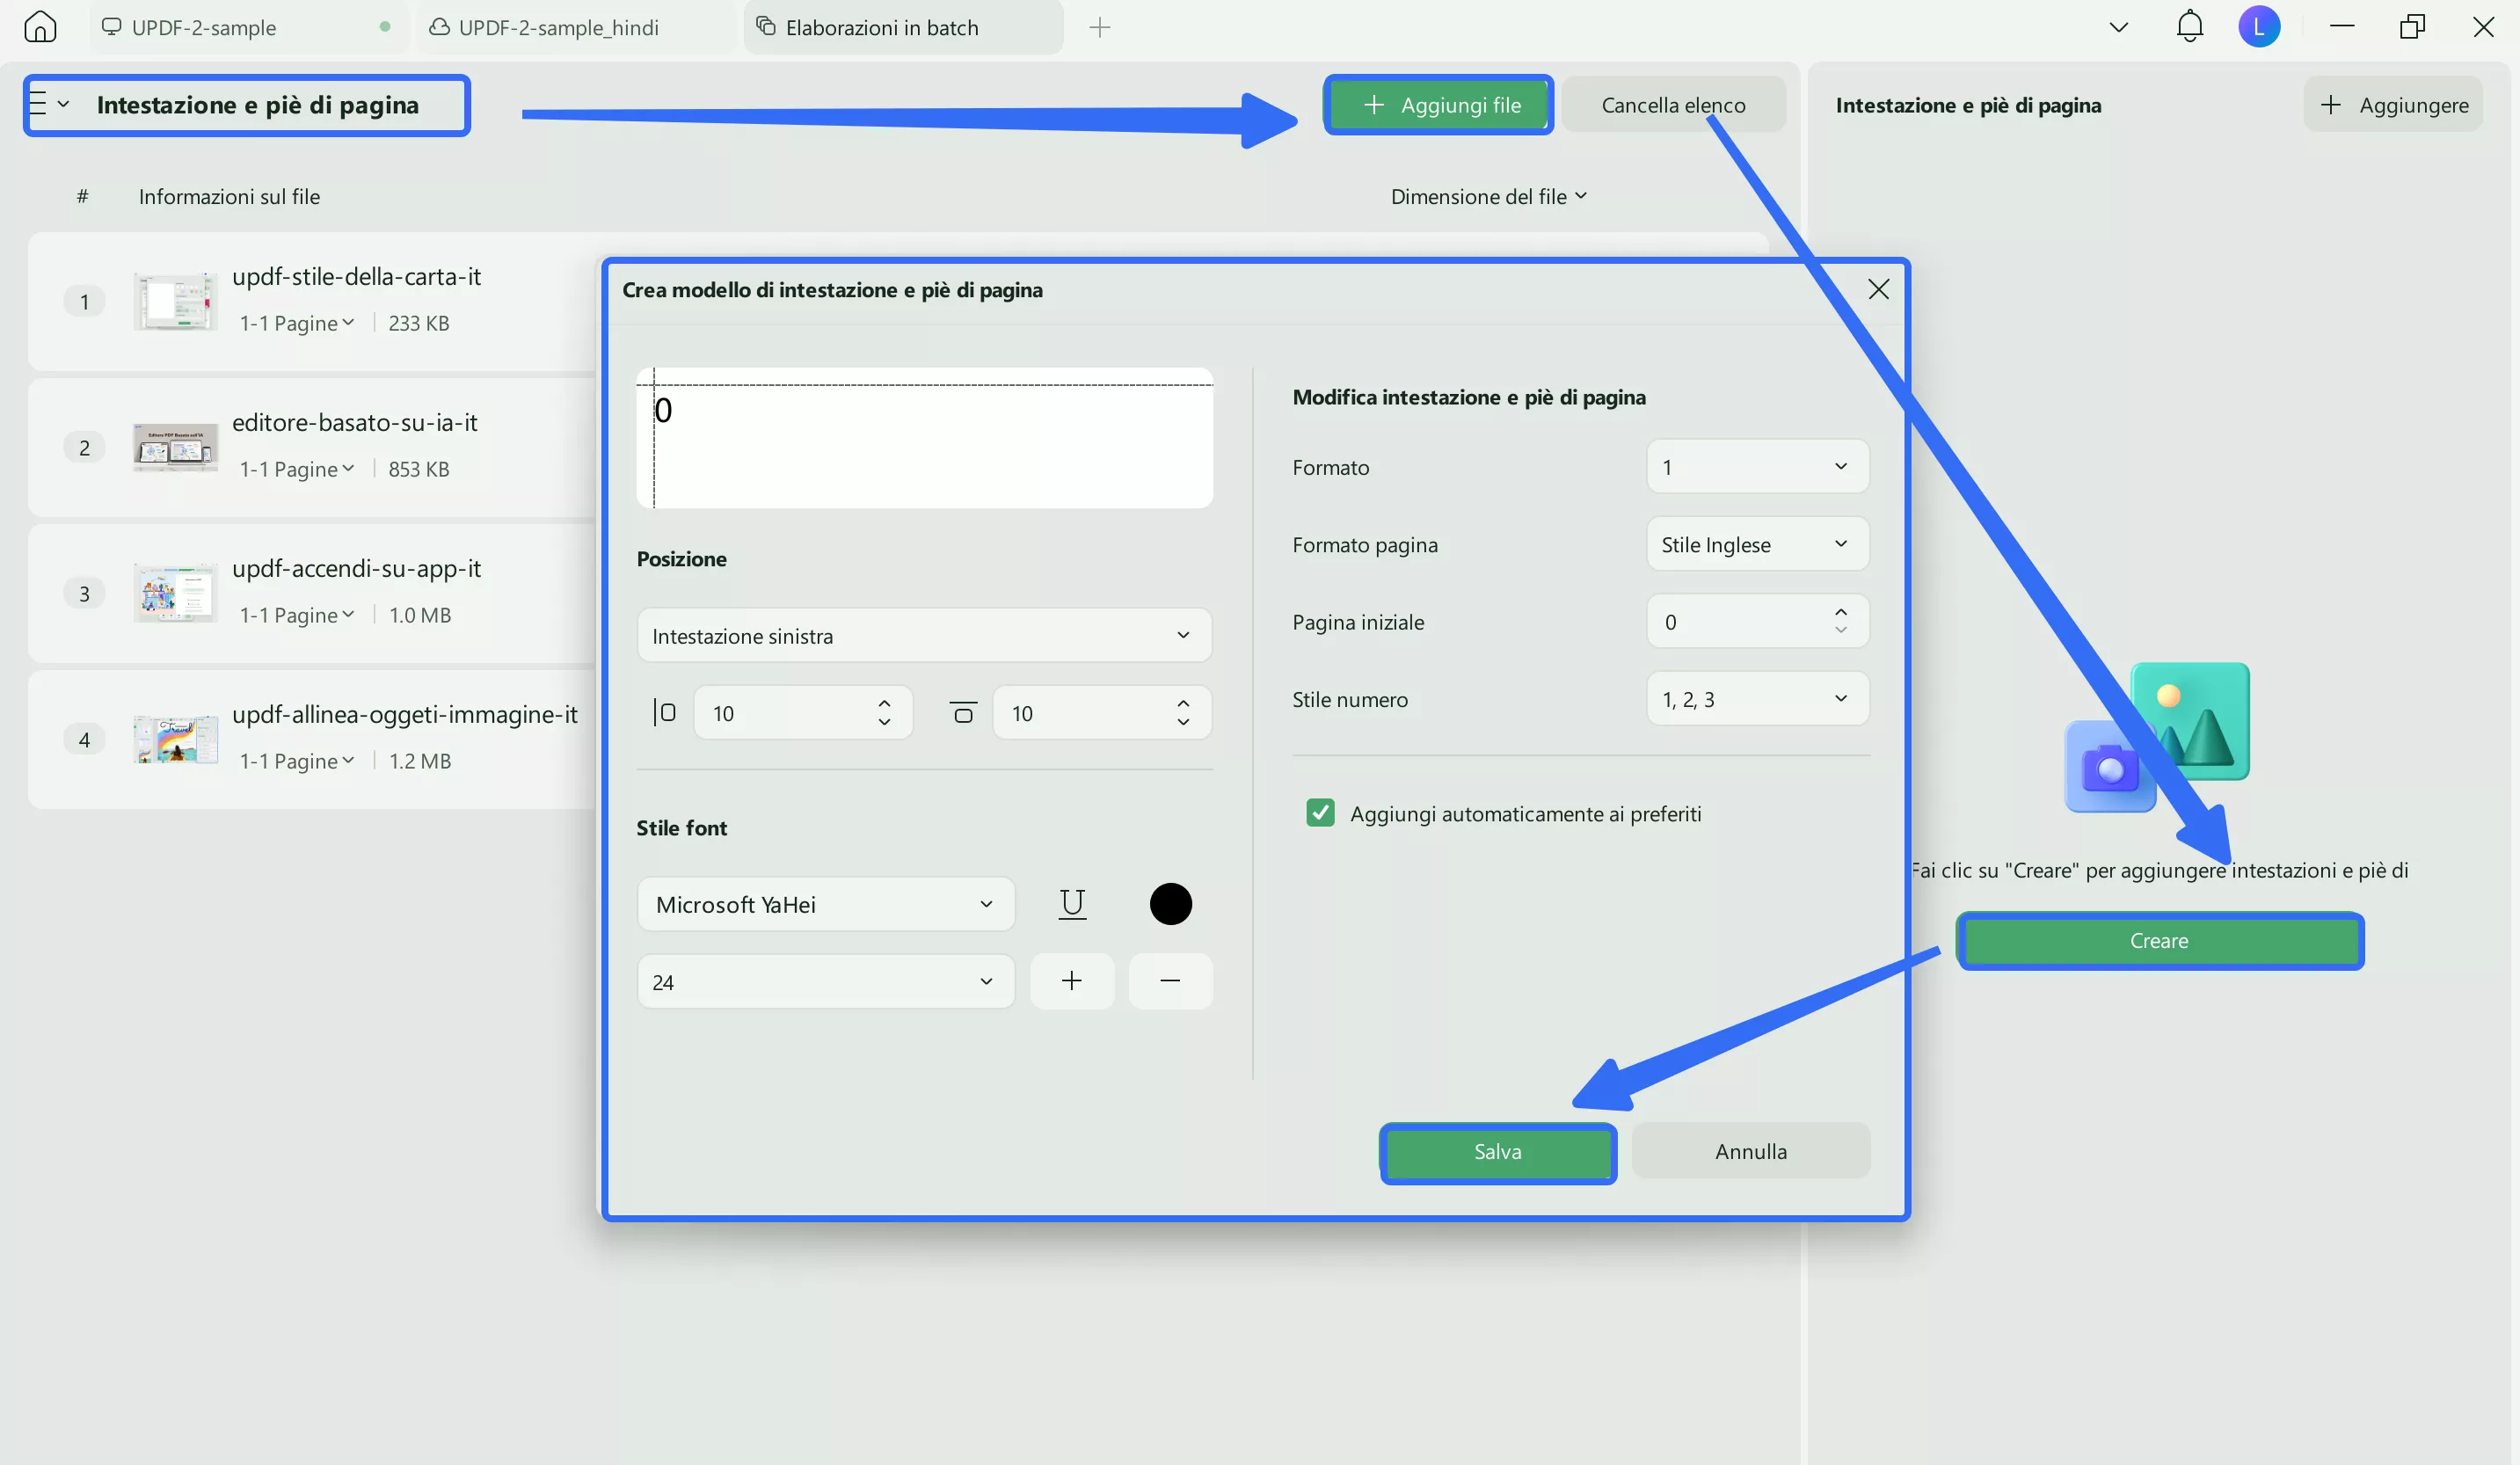Click the Aggiungi file button
Viewport: 2520px width, 1465px height.
(1440, 105)
